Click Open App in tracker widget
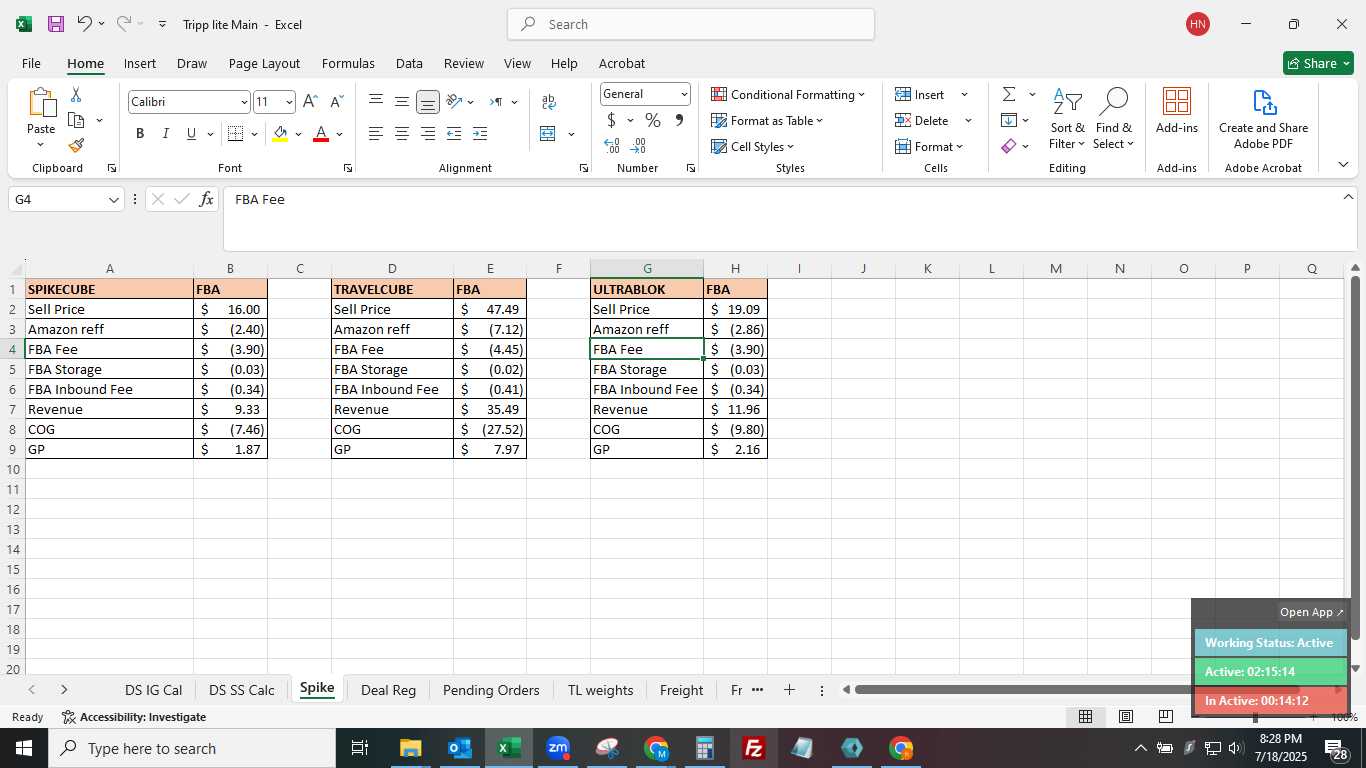Screen dimensions: 1366x768 [1312, 612]
